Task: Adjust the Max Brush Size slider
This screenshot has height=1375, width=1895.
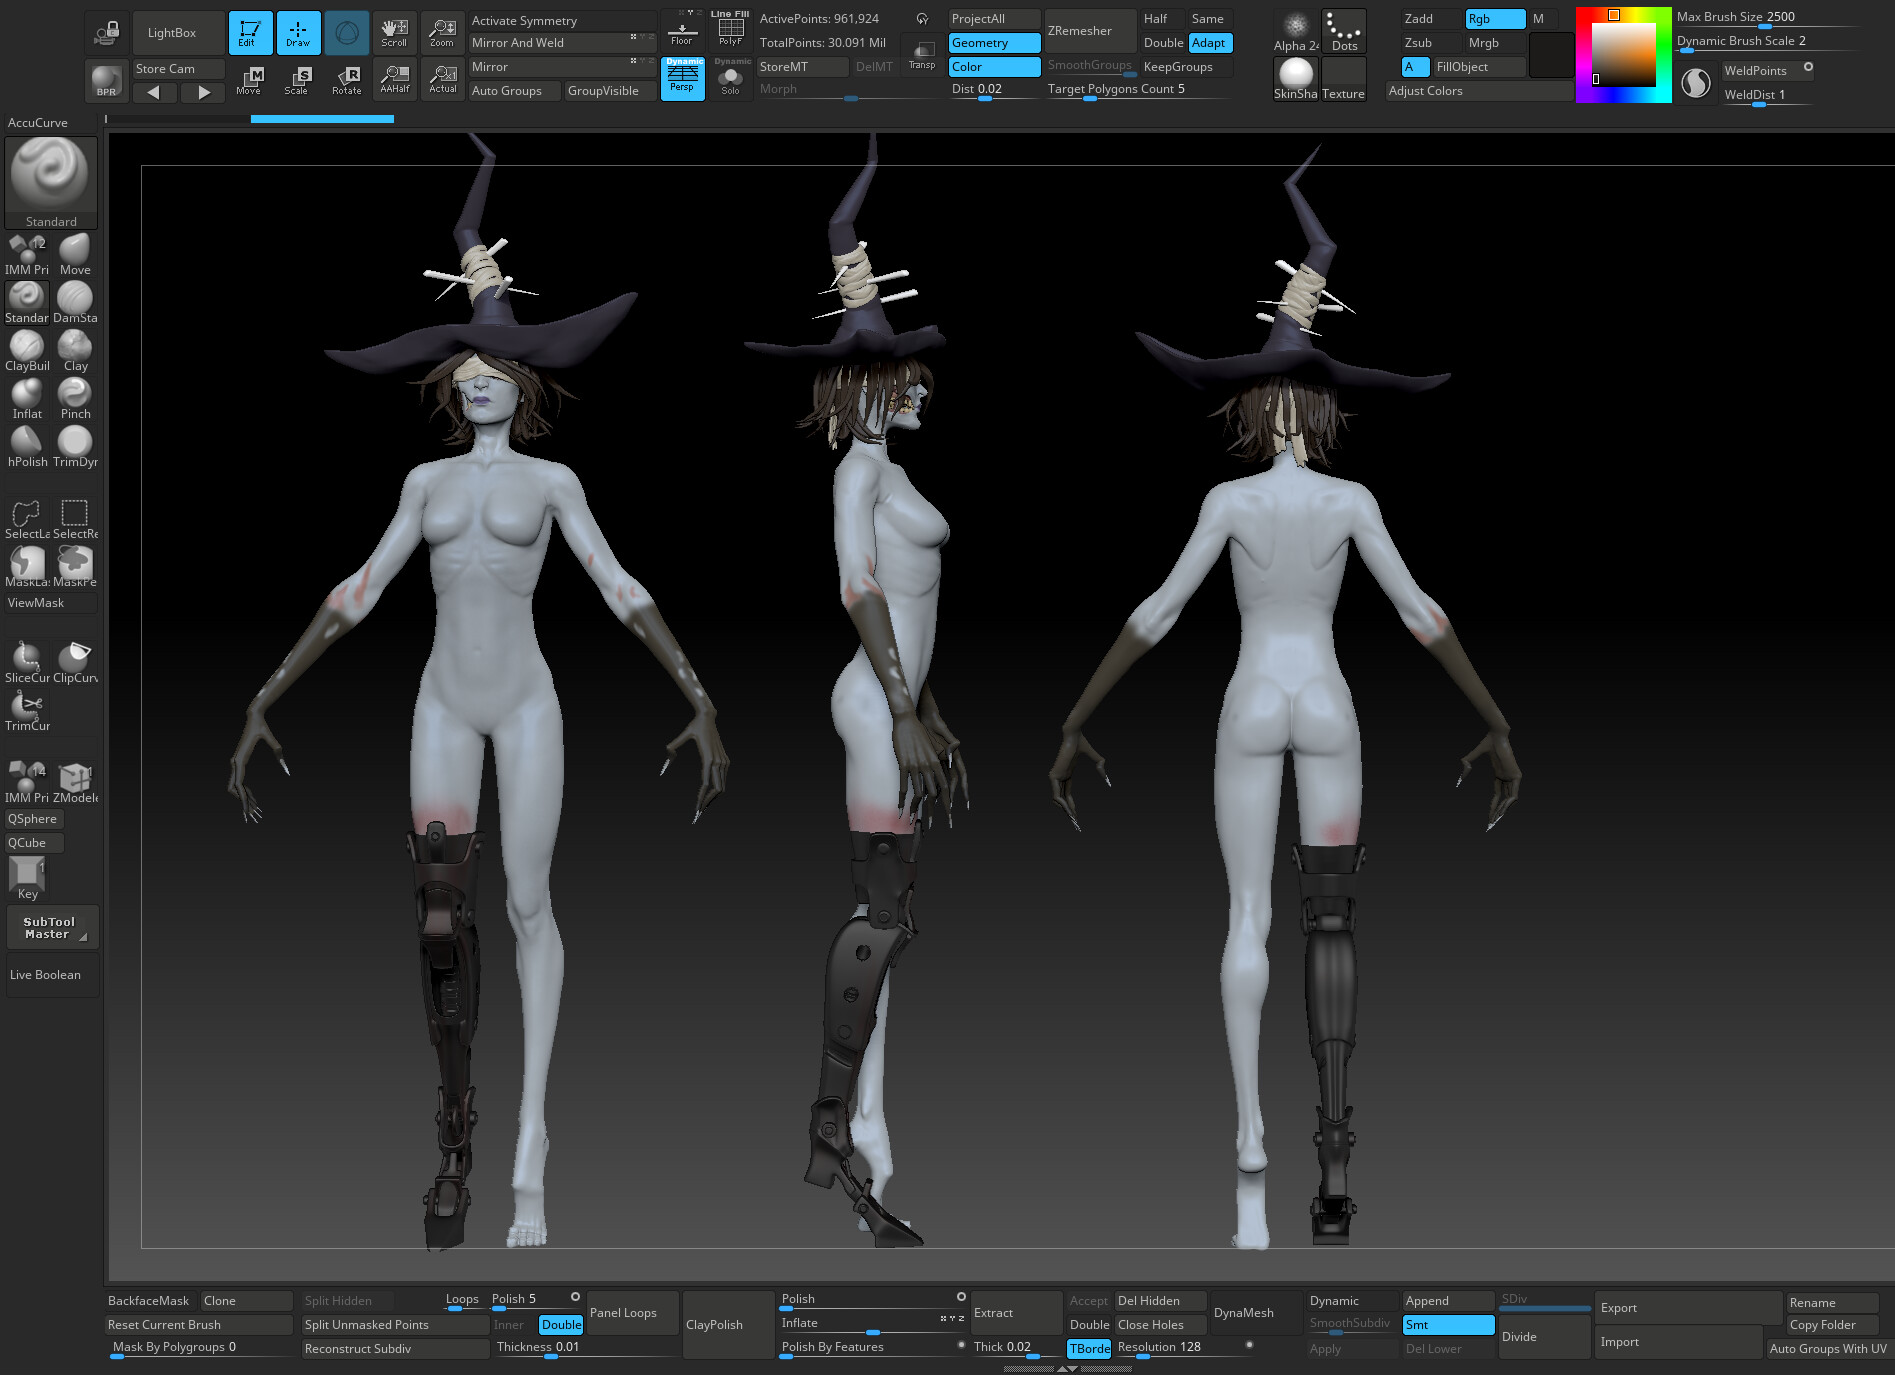Action: point(1765,28)
